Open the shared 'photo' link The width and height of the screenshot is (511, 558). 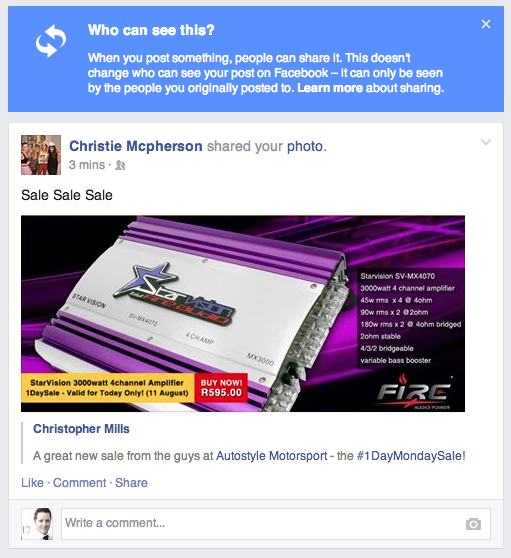pos(305,146)
